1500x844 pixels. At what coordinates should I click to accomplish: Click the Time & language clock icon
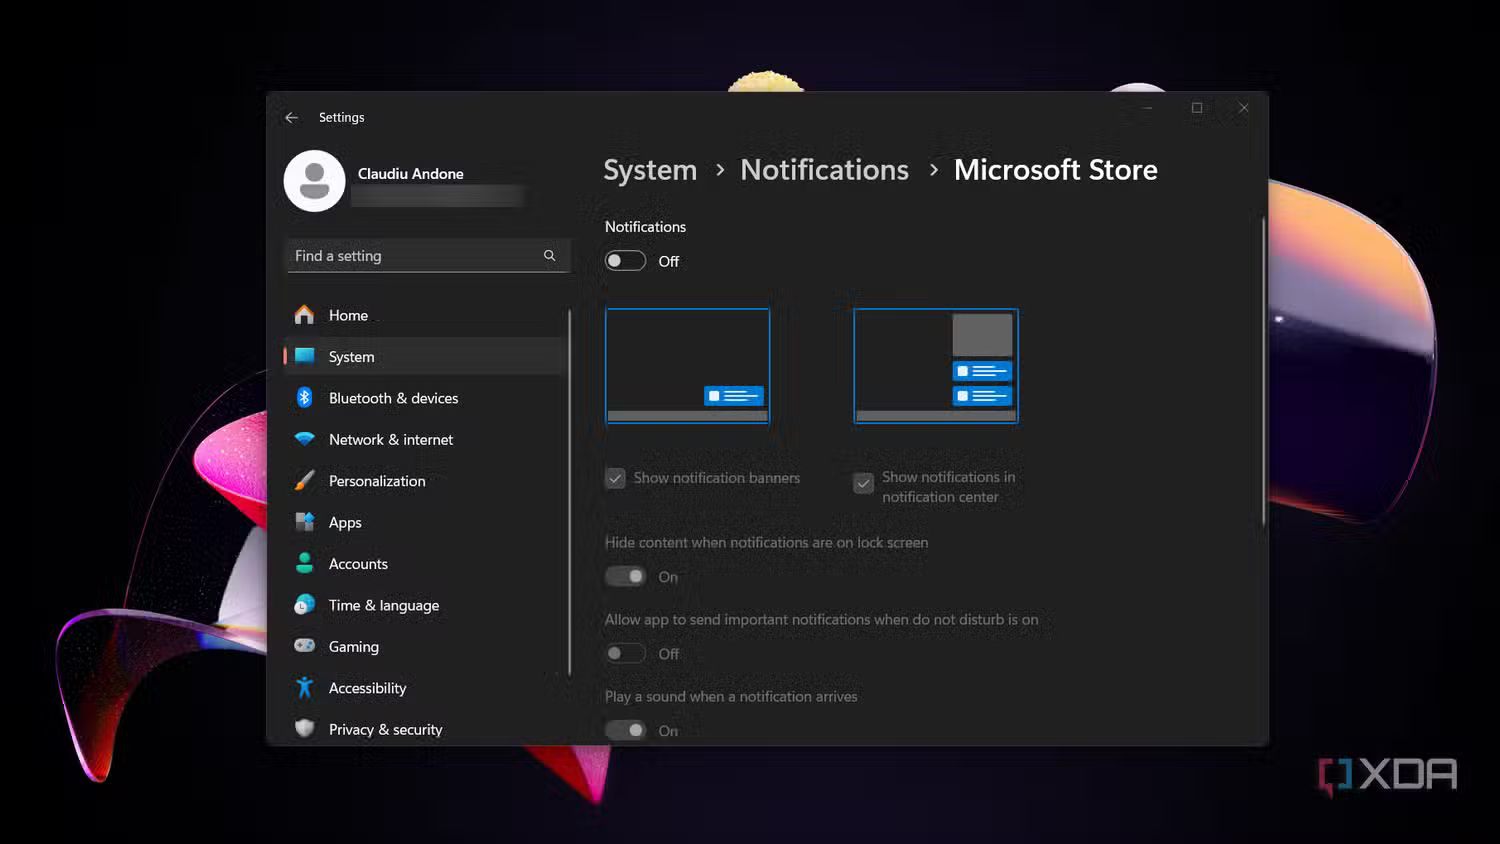[305, 605]
